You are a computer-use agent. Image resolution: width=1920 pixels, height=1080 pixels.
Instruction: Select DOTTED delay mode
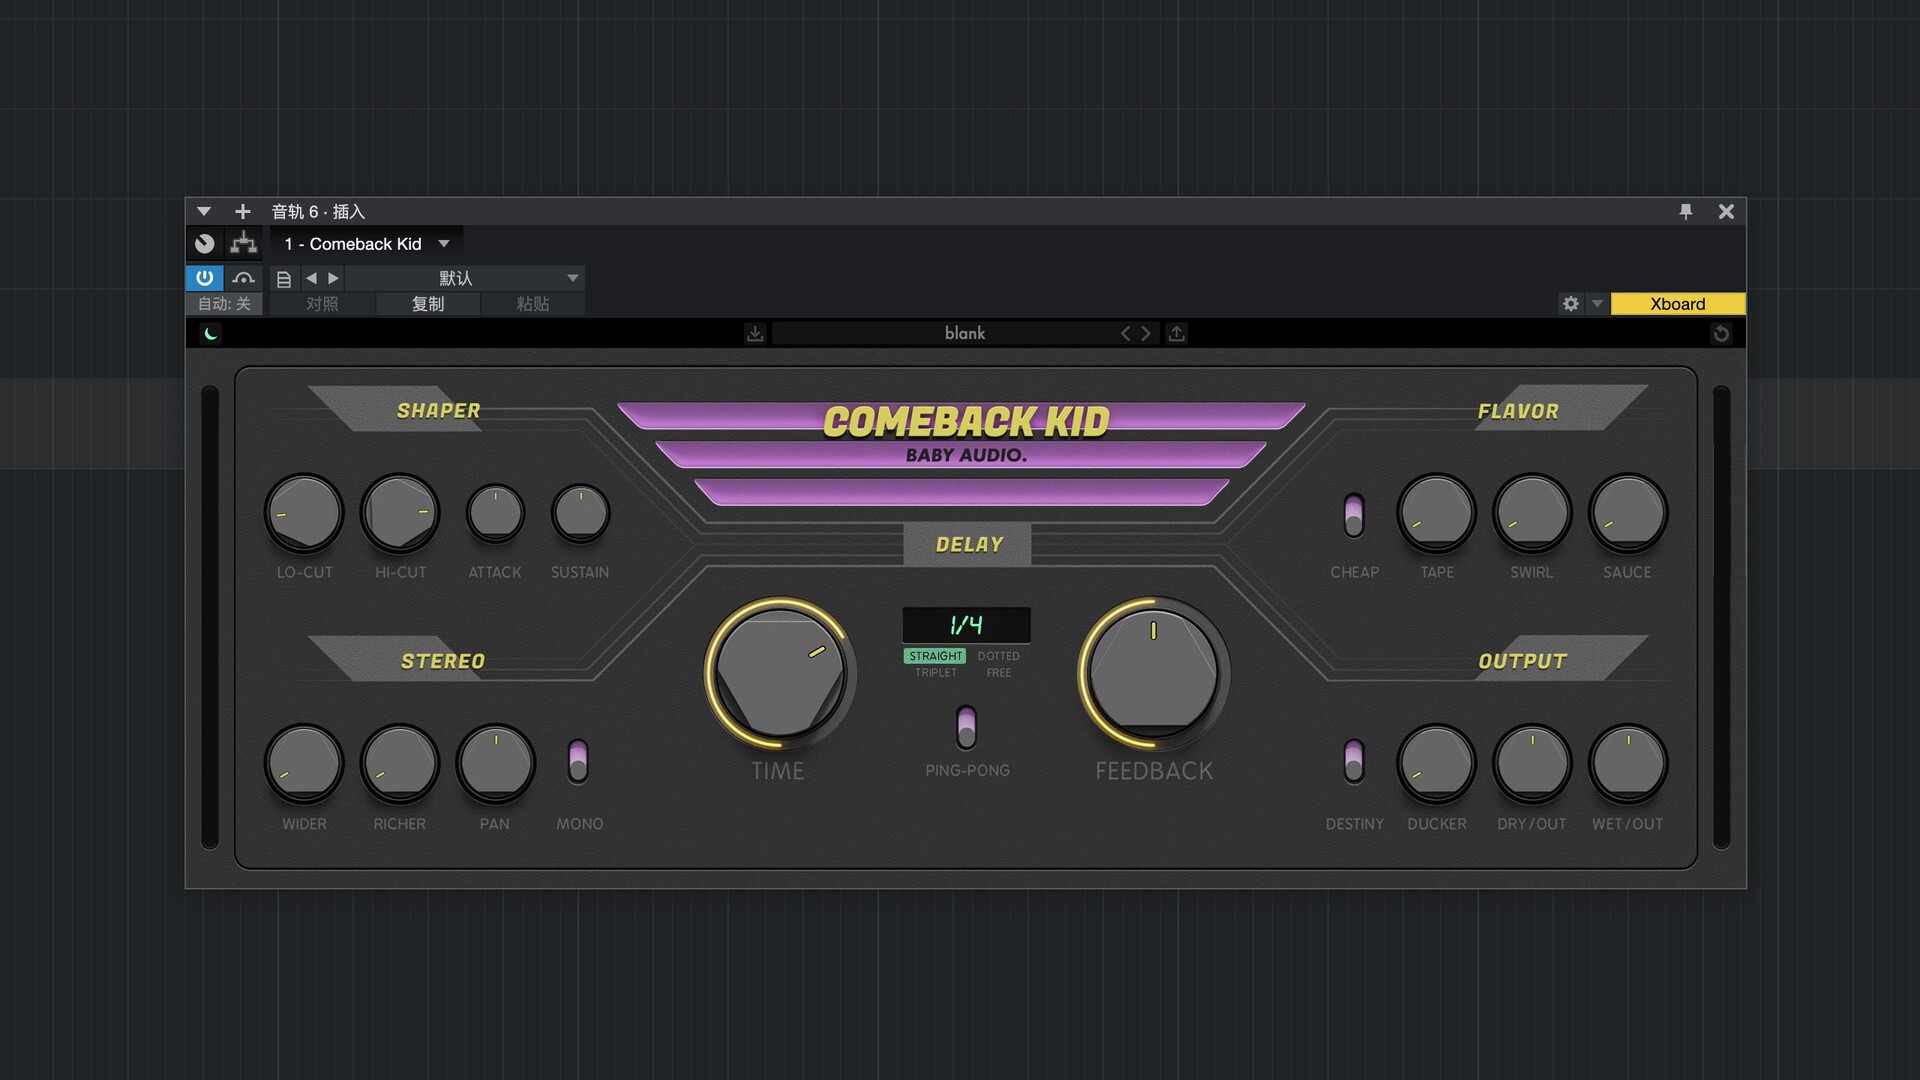click(998, 656)
